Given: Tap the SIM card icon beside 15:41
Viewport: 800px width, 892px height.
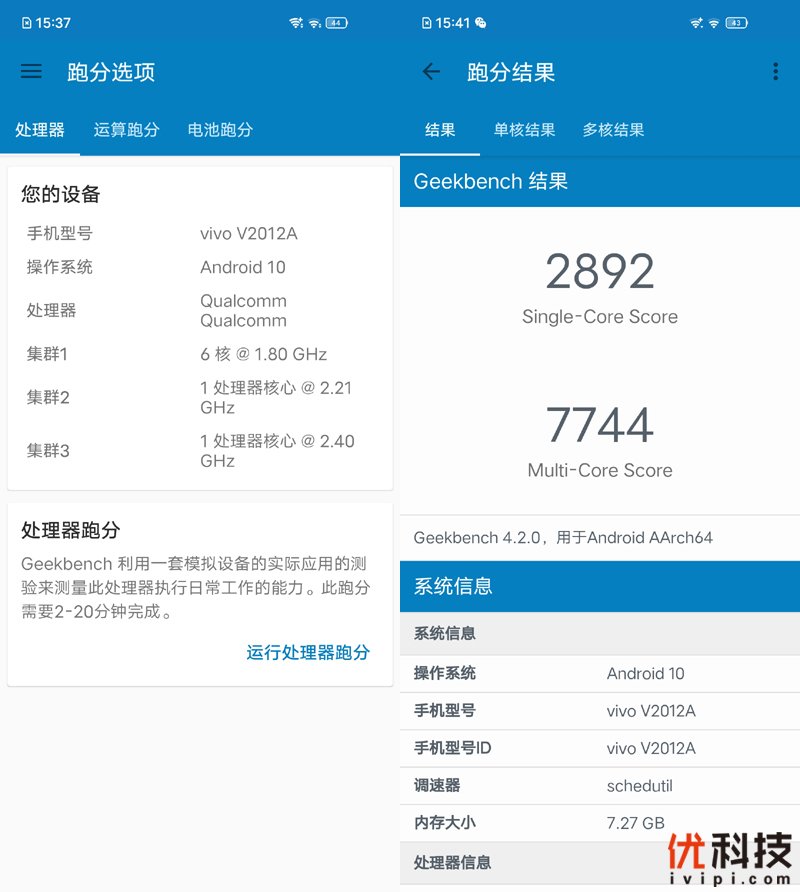Looking at the screenshot, I should point(427,23).
